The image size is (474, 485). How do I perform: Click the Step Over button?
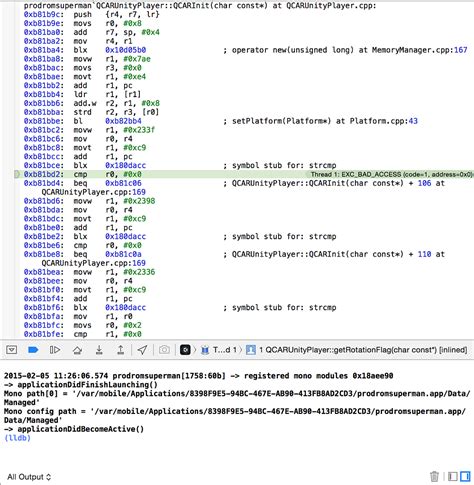tap(77, 350)
